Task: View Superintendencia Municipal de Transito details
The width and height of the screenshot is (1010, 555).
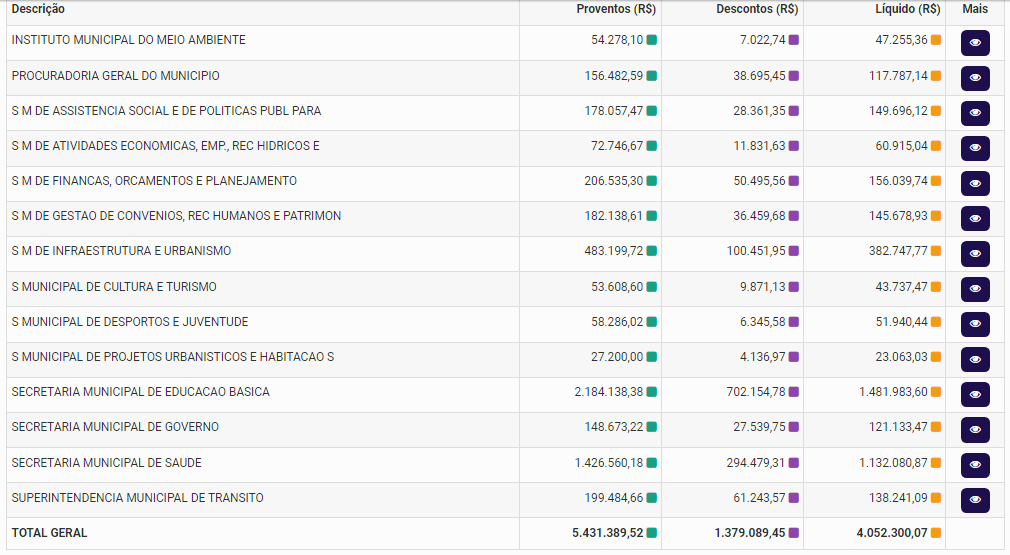Action: [x=975, y=500]
